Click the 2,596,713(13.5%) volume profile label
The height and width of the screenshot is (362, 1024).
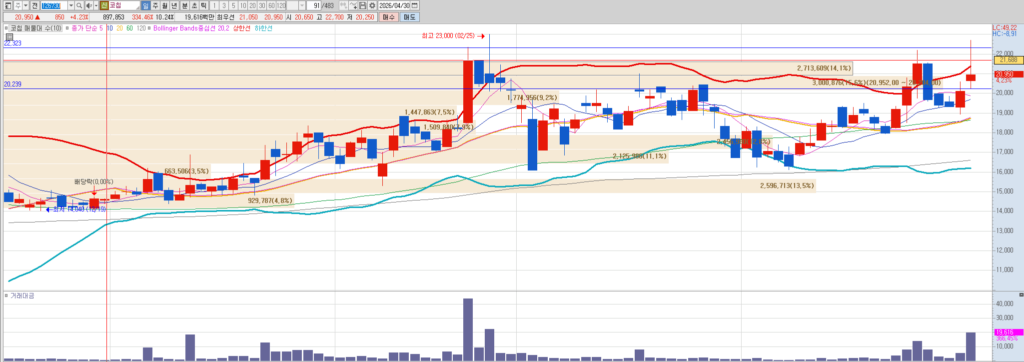(787, 186)
